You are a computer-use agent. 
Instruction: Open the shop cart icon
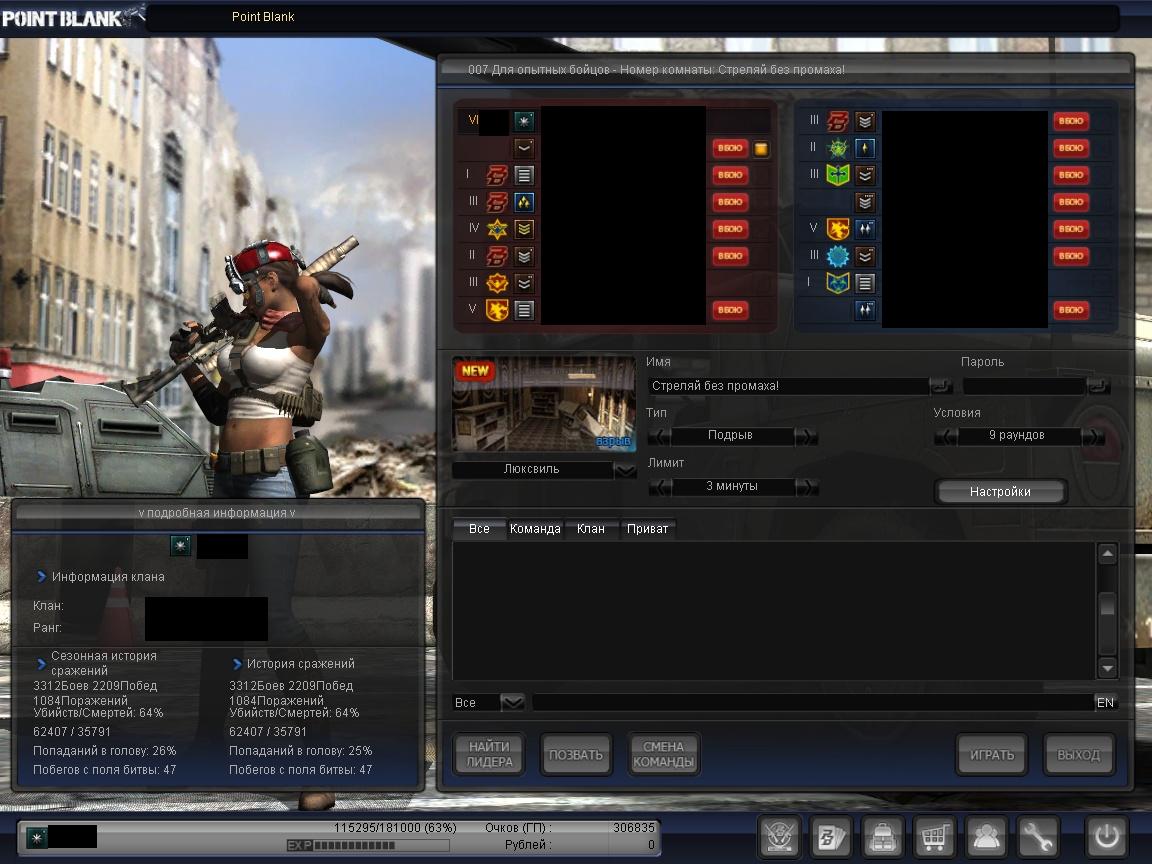tap(934, 836)
